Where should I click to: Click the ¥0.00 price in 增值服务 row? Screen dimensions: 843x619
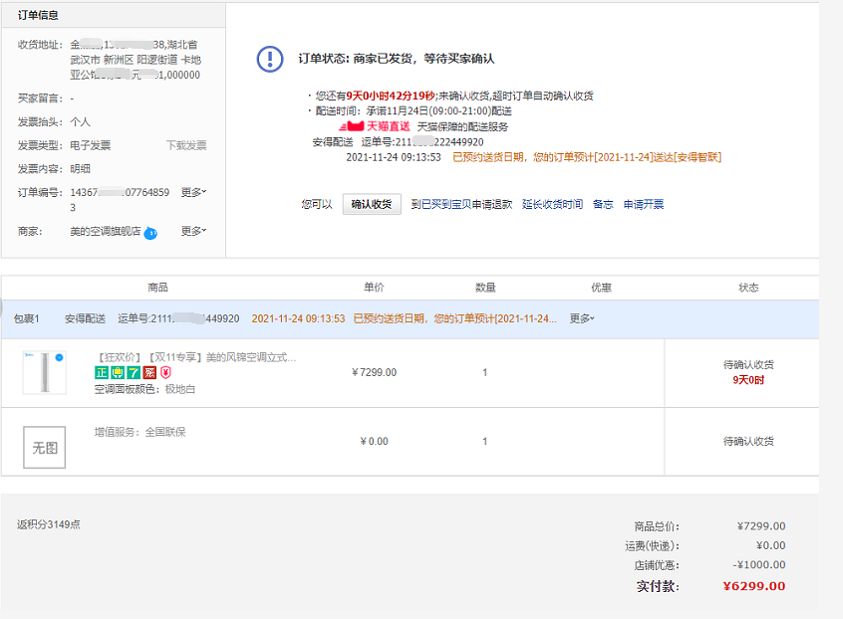pyautogui.click(x=374, y=441)
